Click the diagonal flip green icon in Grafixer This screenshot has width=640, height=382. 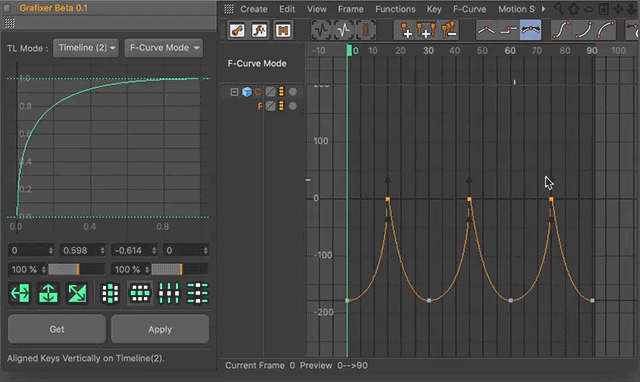pyautogui.click(x=77, y=293)
